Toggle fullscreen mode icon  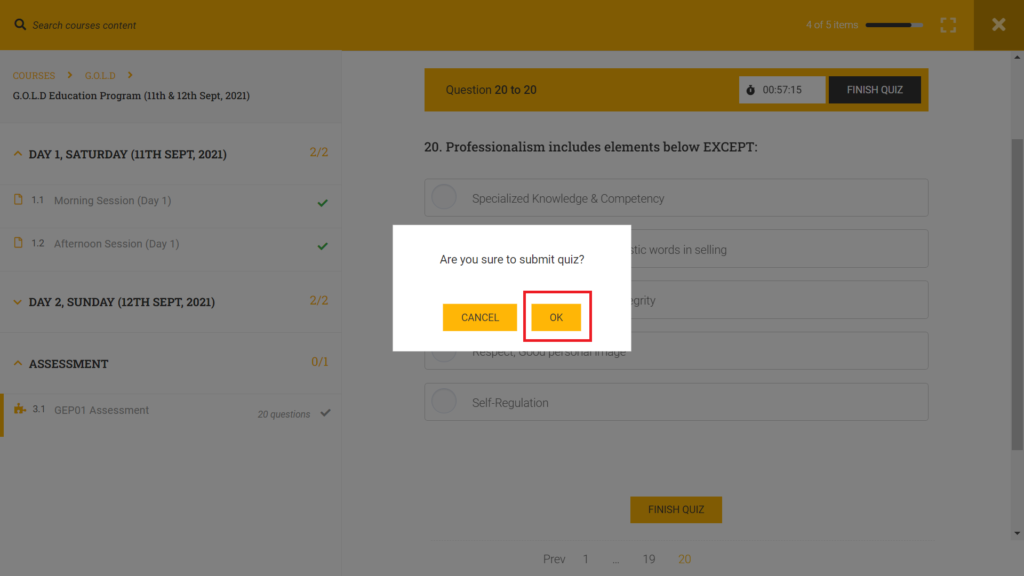tap(948, 25)
